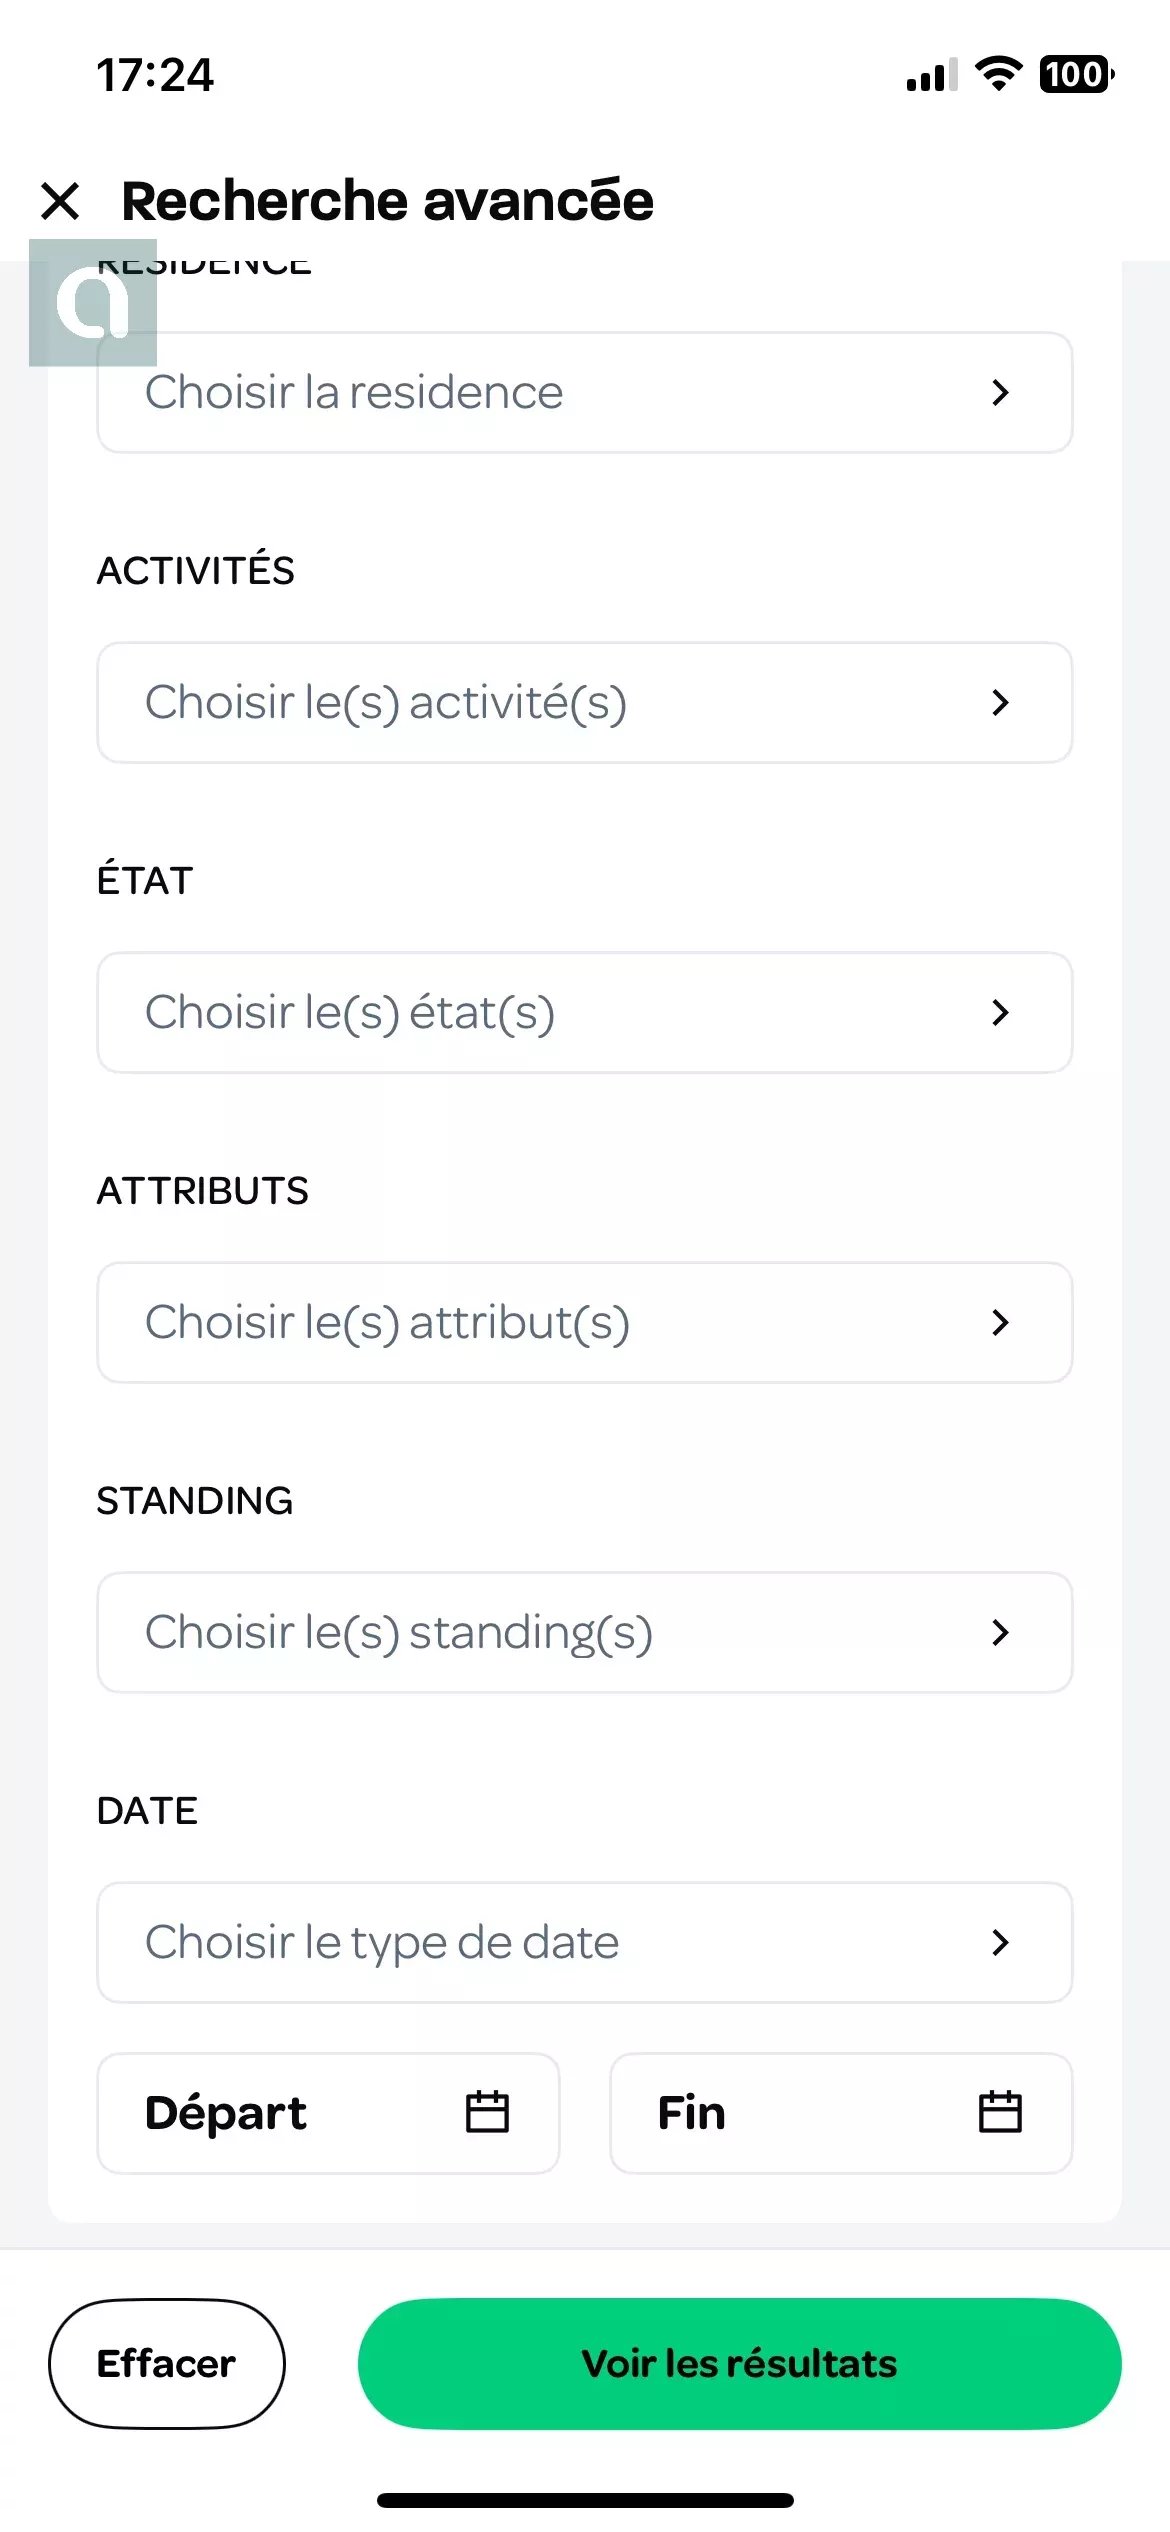Select the Fin date field
This screenshot has width=1170, height=2532.
click(841, 2113)
